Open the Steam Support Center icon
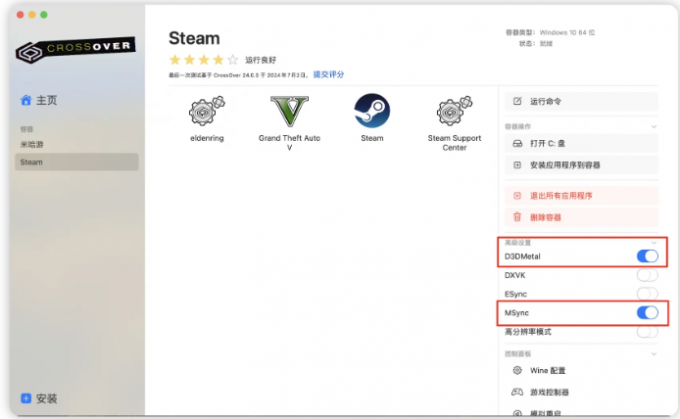The width and height of the screenshot is (680, 419). tap(454, 111)
